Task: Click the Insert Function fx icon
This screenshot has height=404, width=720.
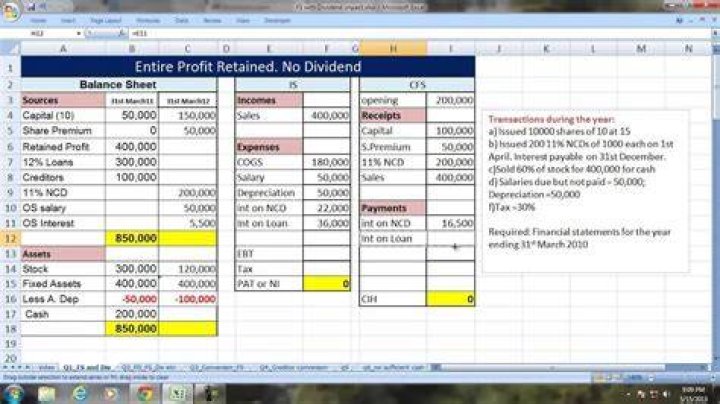Action: point(122,34)
